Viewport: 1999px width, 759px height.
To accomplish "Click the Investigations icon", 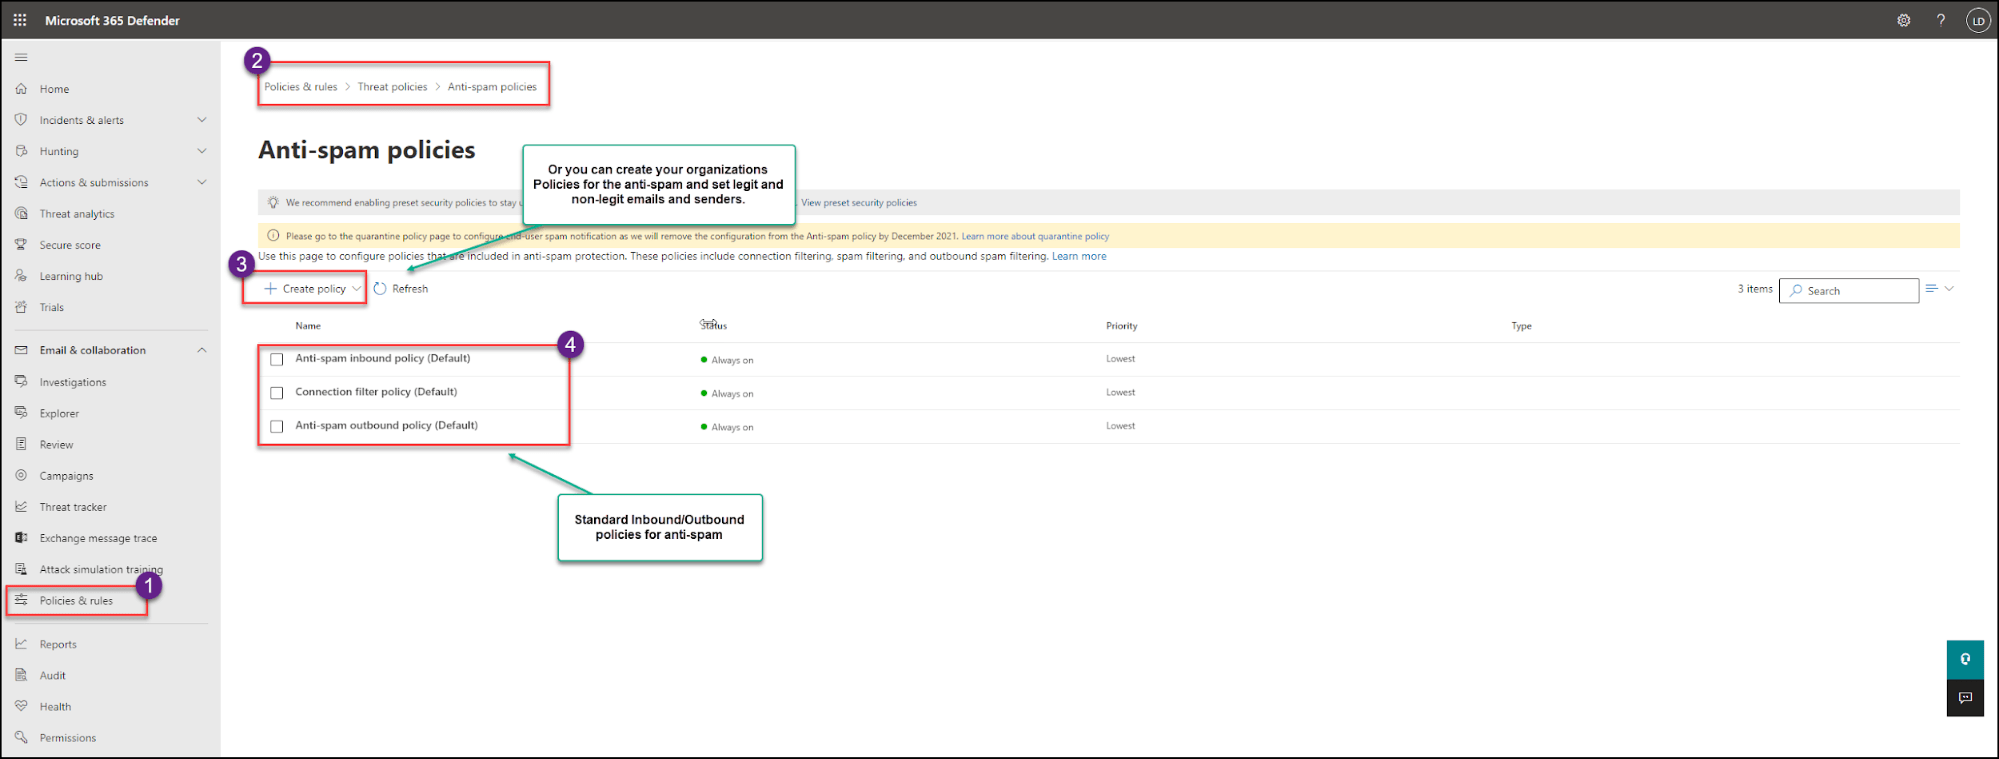I will [x=21, y=381].
